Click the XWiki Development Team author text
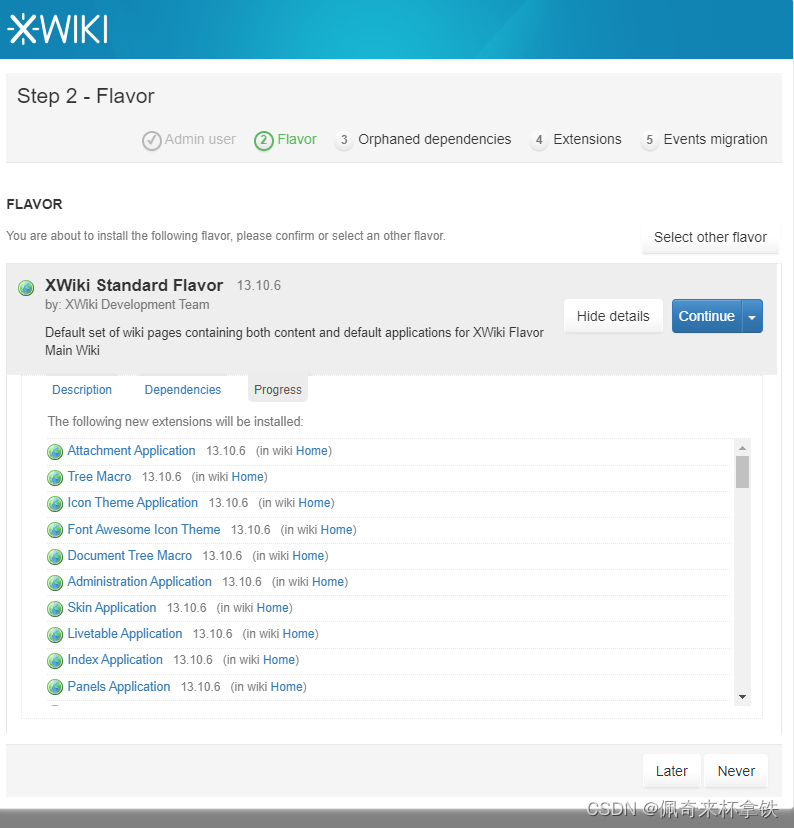Image resolution: width=794 pixels, height=828 pixels. [x=137, y=305]
